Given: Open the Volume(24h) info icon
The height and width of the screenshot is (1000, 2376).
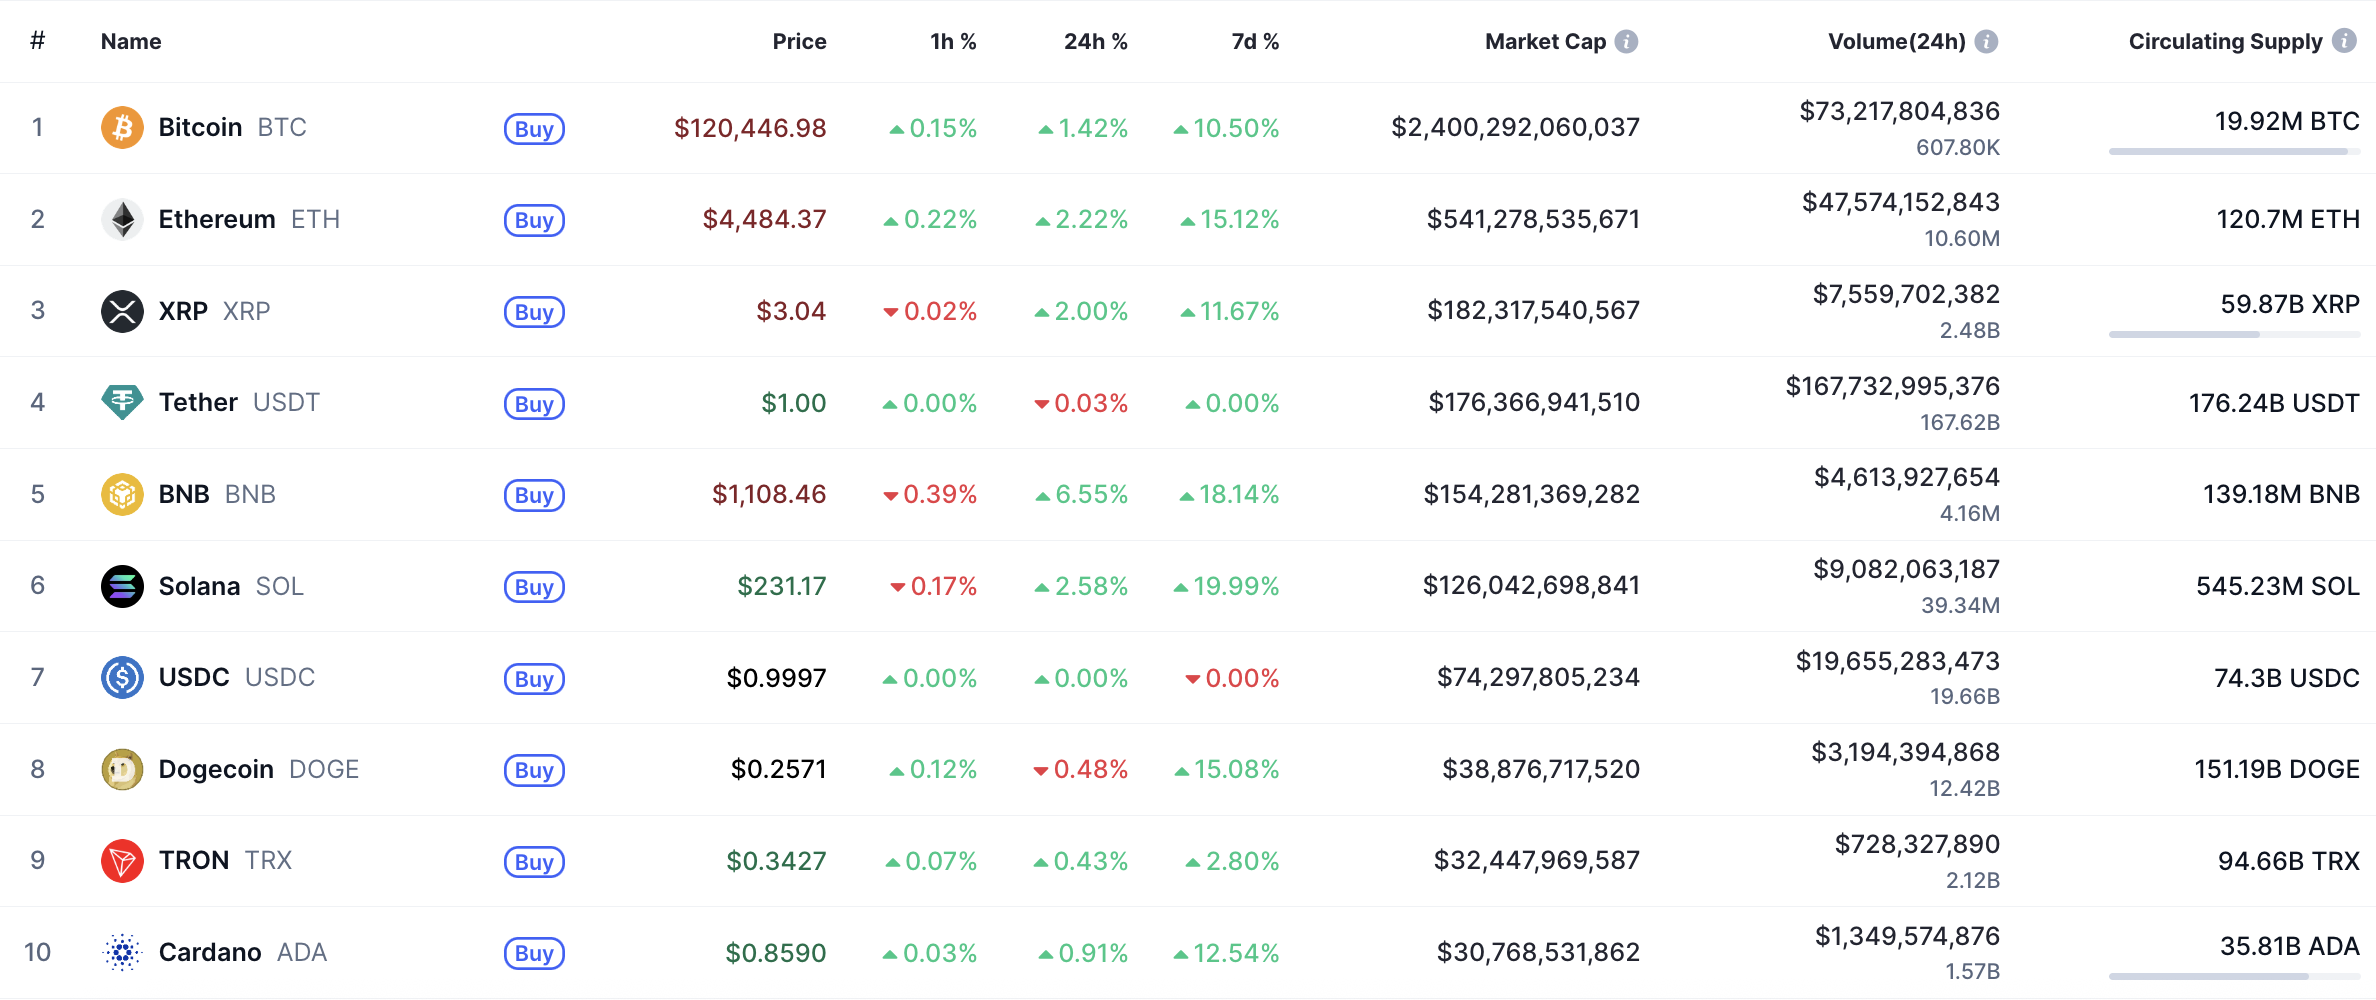Looking at the screenshot, I should (1987, 42).
